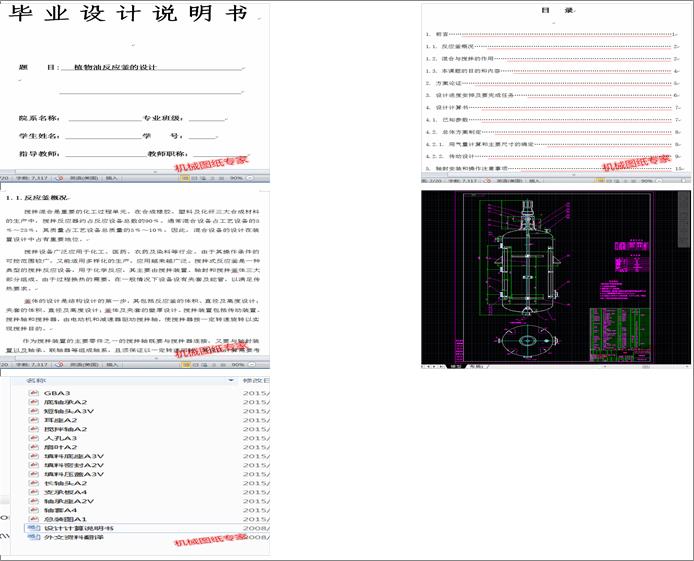Click the 耳座A2 file icon
Screen dimensions: 694x561
click(x=33, y=420)
